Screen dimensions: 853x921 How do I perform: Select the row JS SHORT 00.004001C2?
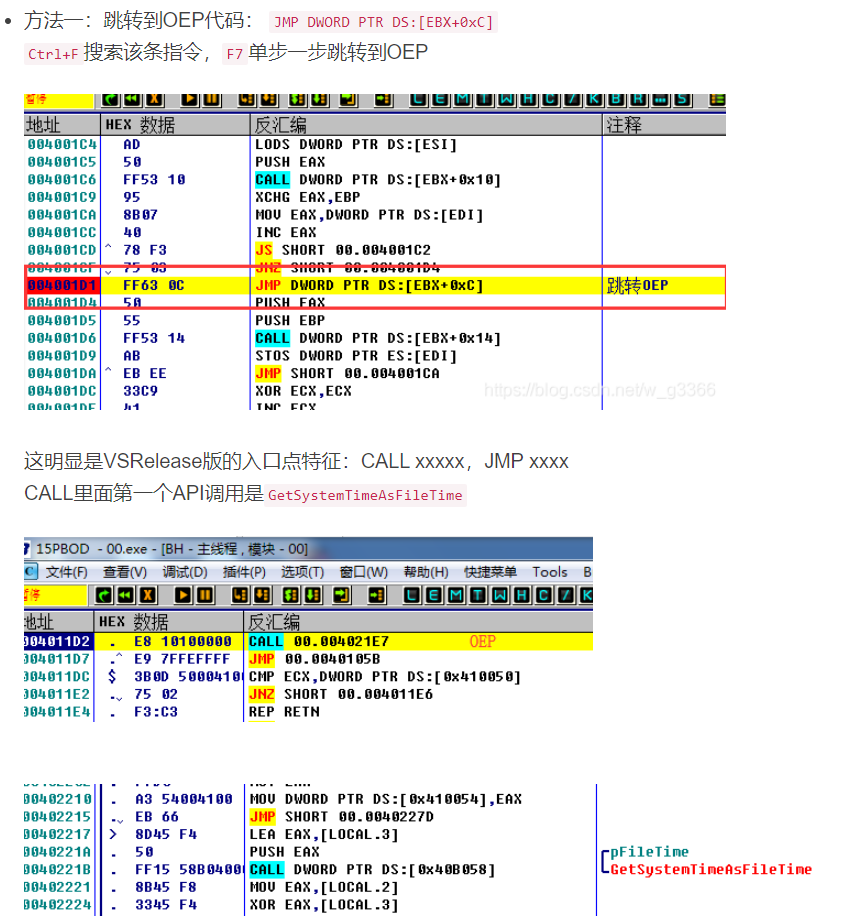[375, 250]
